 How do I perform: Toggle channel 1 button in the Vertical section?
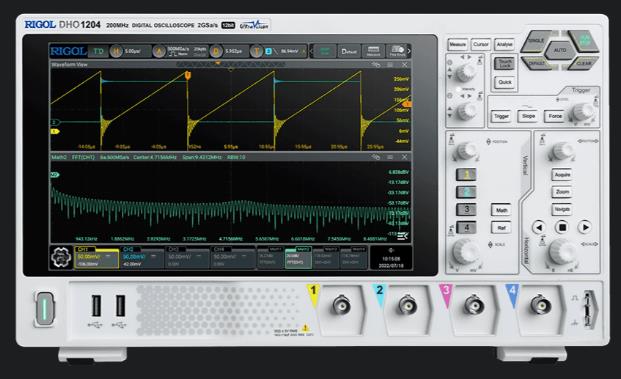pos(466,174)
